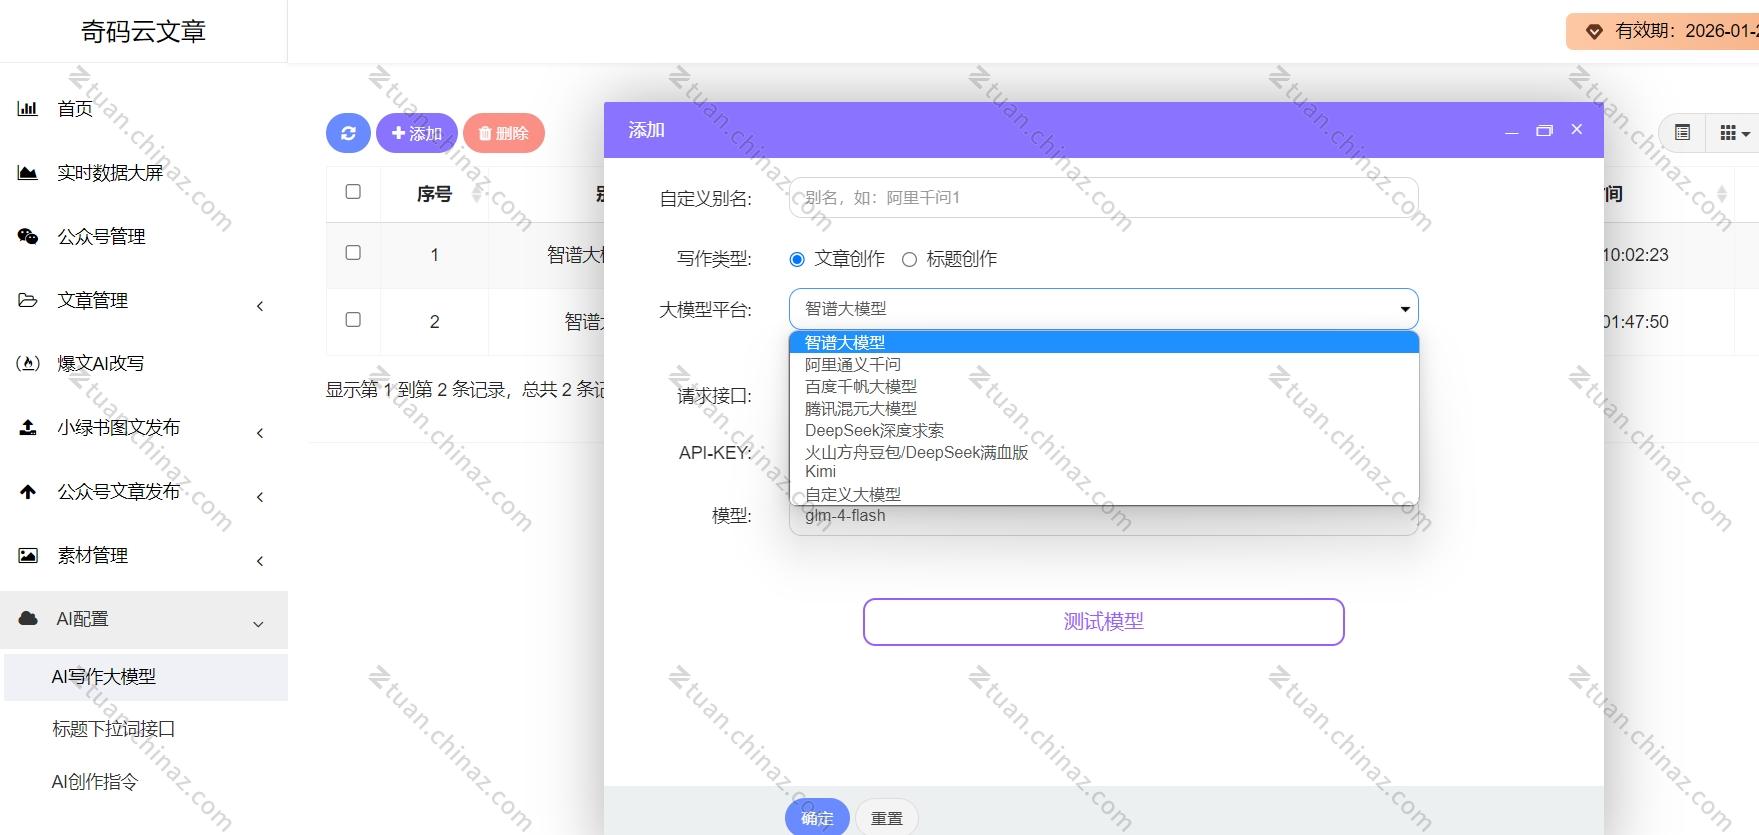Screen dimensions: 1759x835
Task: Minimize the 添加 dialog
Action: pyautogui.click(x=1512, y=131)
